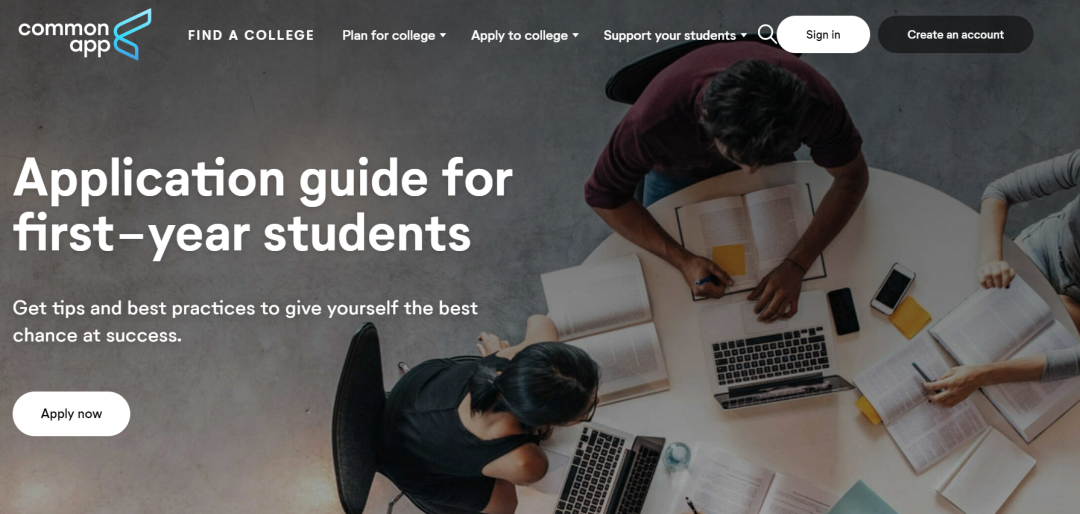Open the FIND A COLLEGE menu item
1080x514 pixels.
(251, 35)
